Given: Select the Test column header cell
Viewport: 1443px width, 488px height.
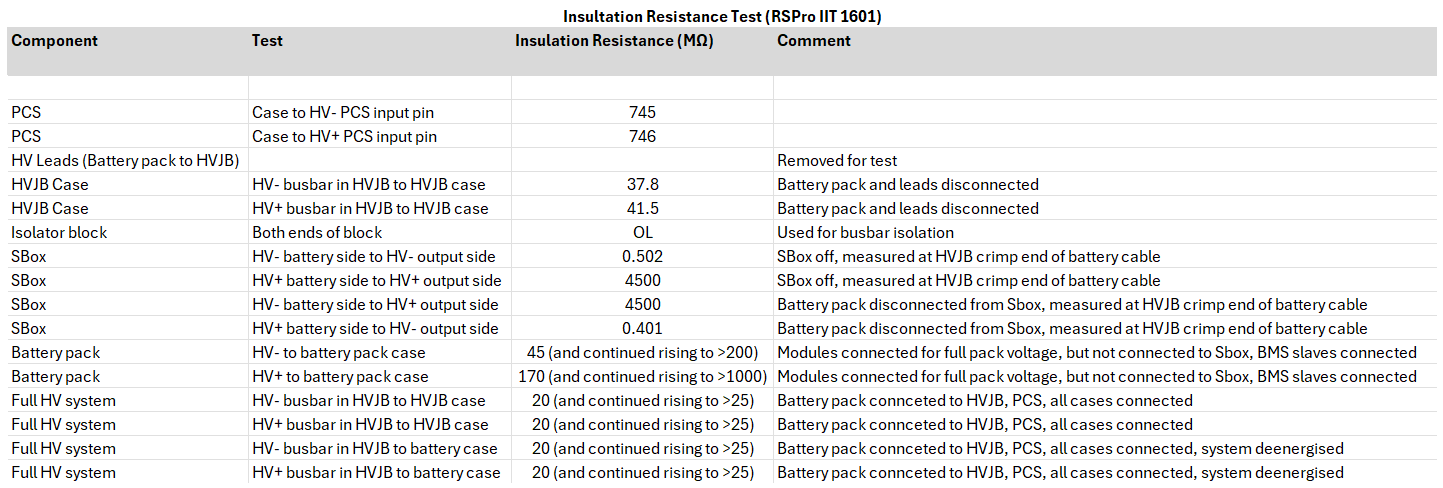Looking at the screenshot, I should coord(267,41).
